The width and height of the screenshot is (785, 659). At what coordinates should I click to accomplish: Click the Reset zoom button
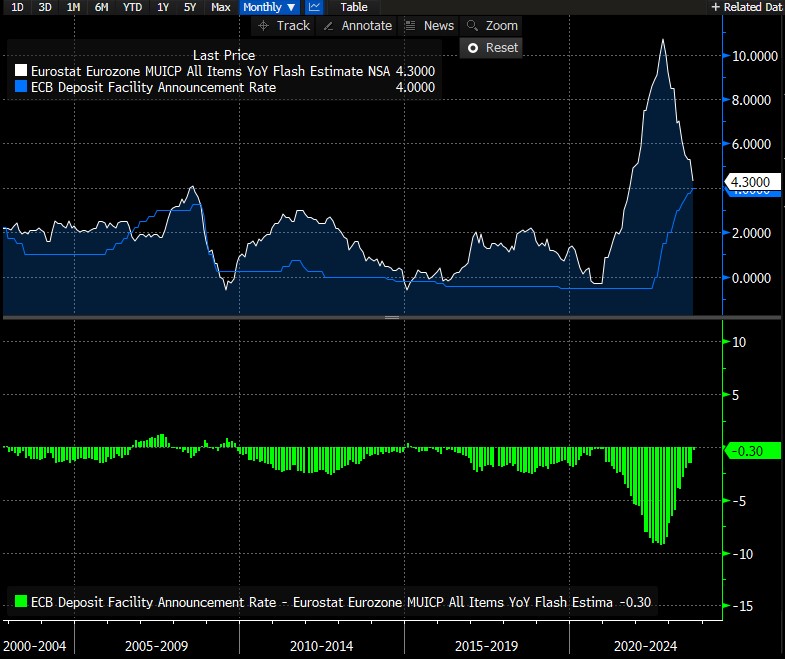[x=492, y=48]
